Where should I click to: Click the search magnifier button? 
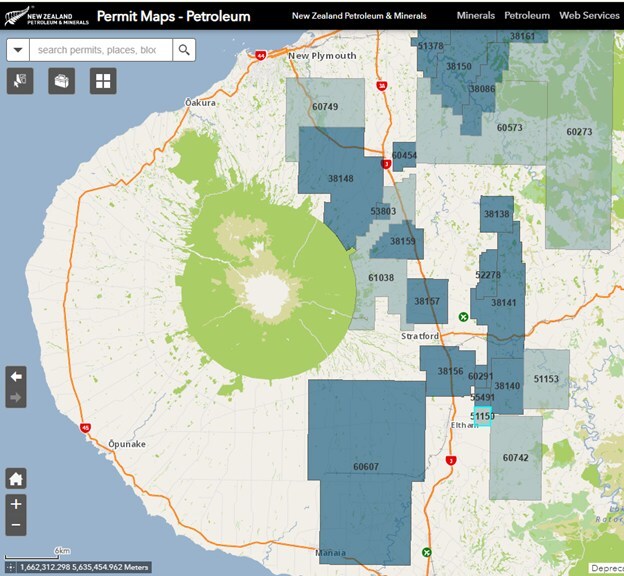184,50
